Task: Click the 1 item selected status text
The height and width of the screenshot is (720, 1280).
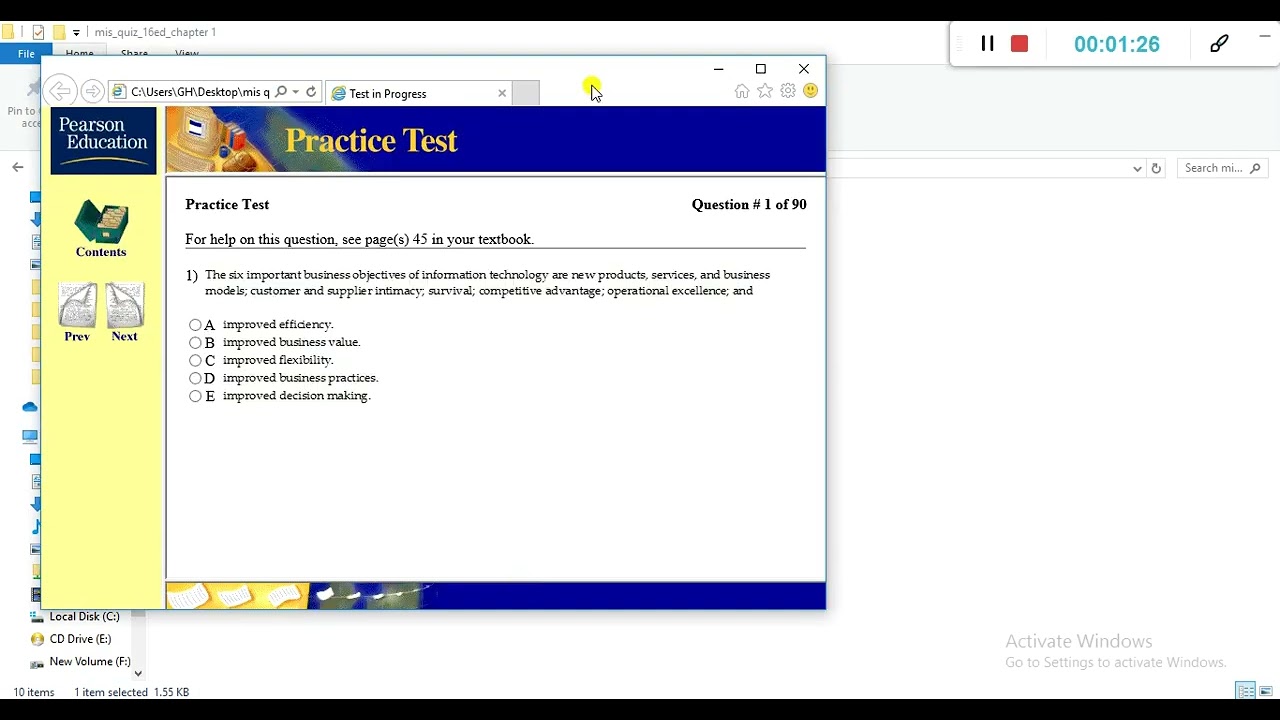Action: pyautogui.click(x=111, y=692)
